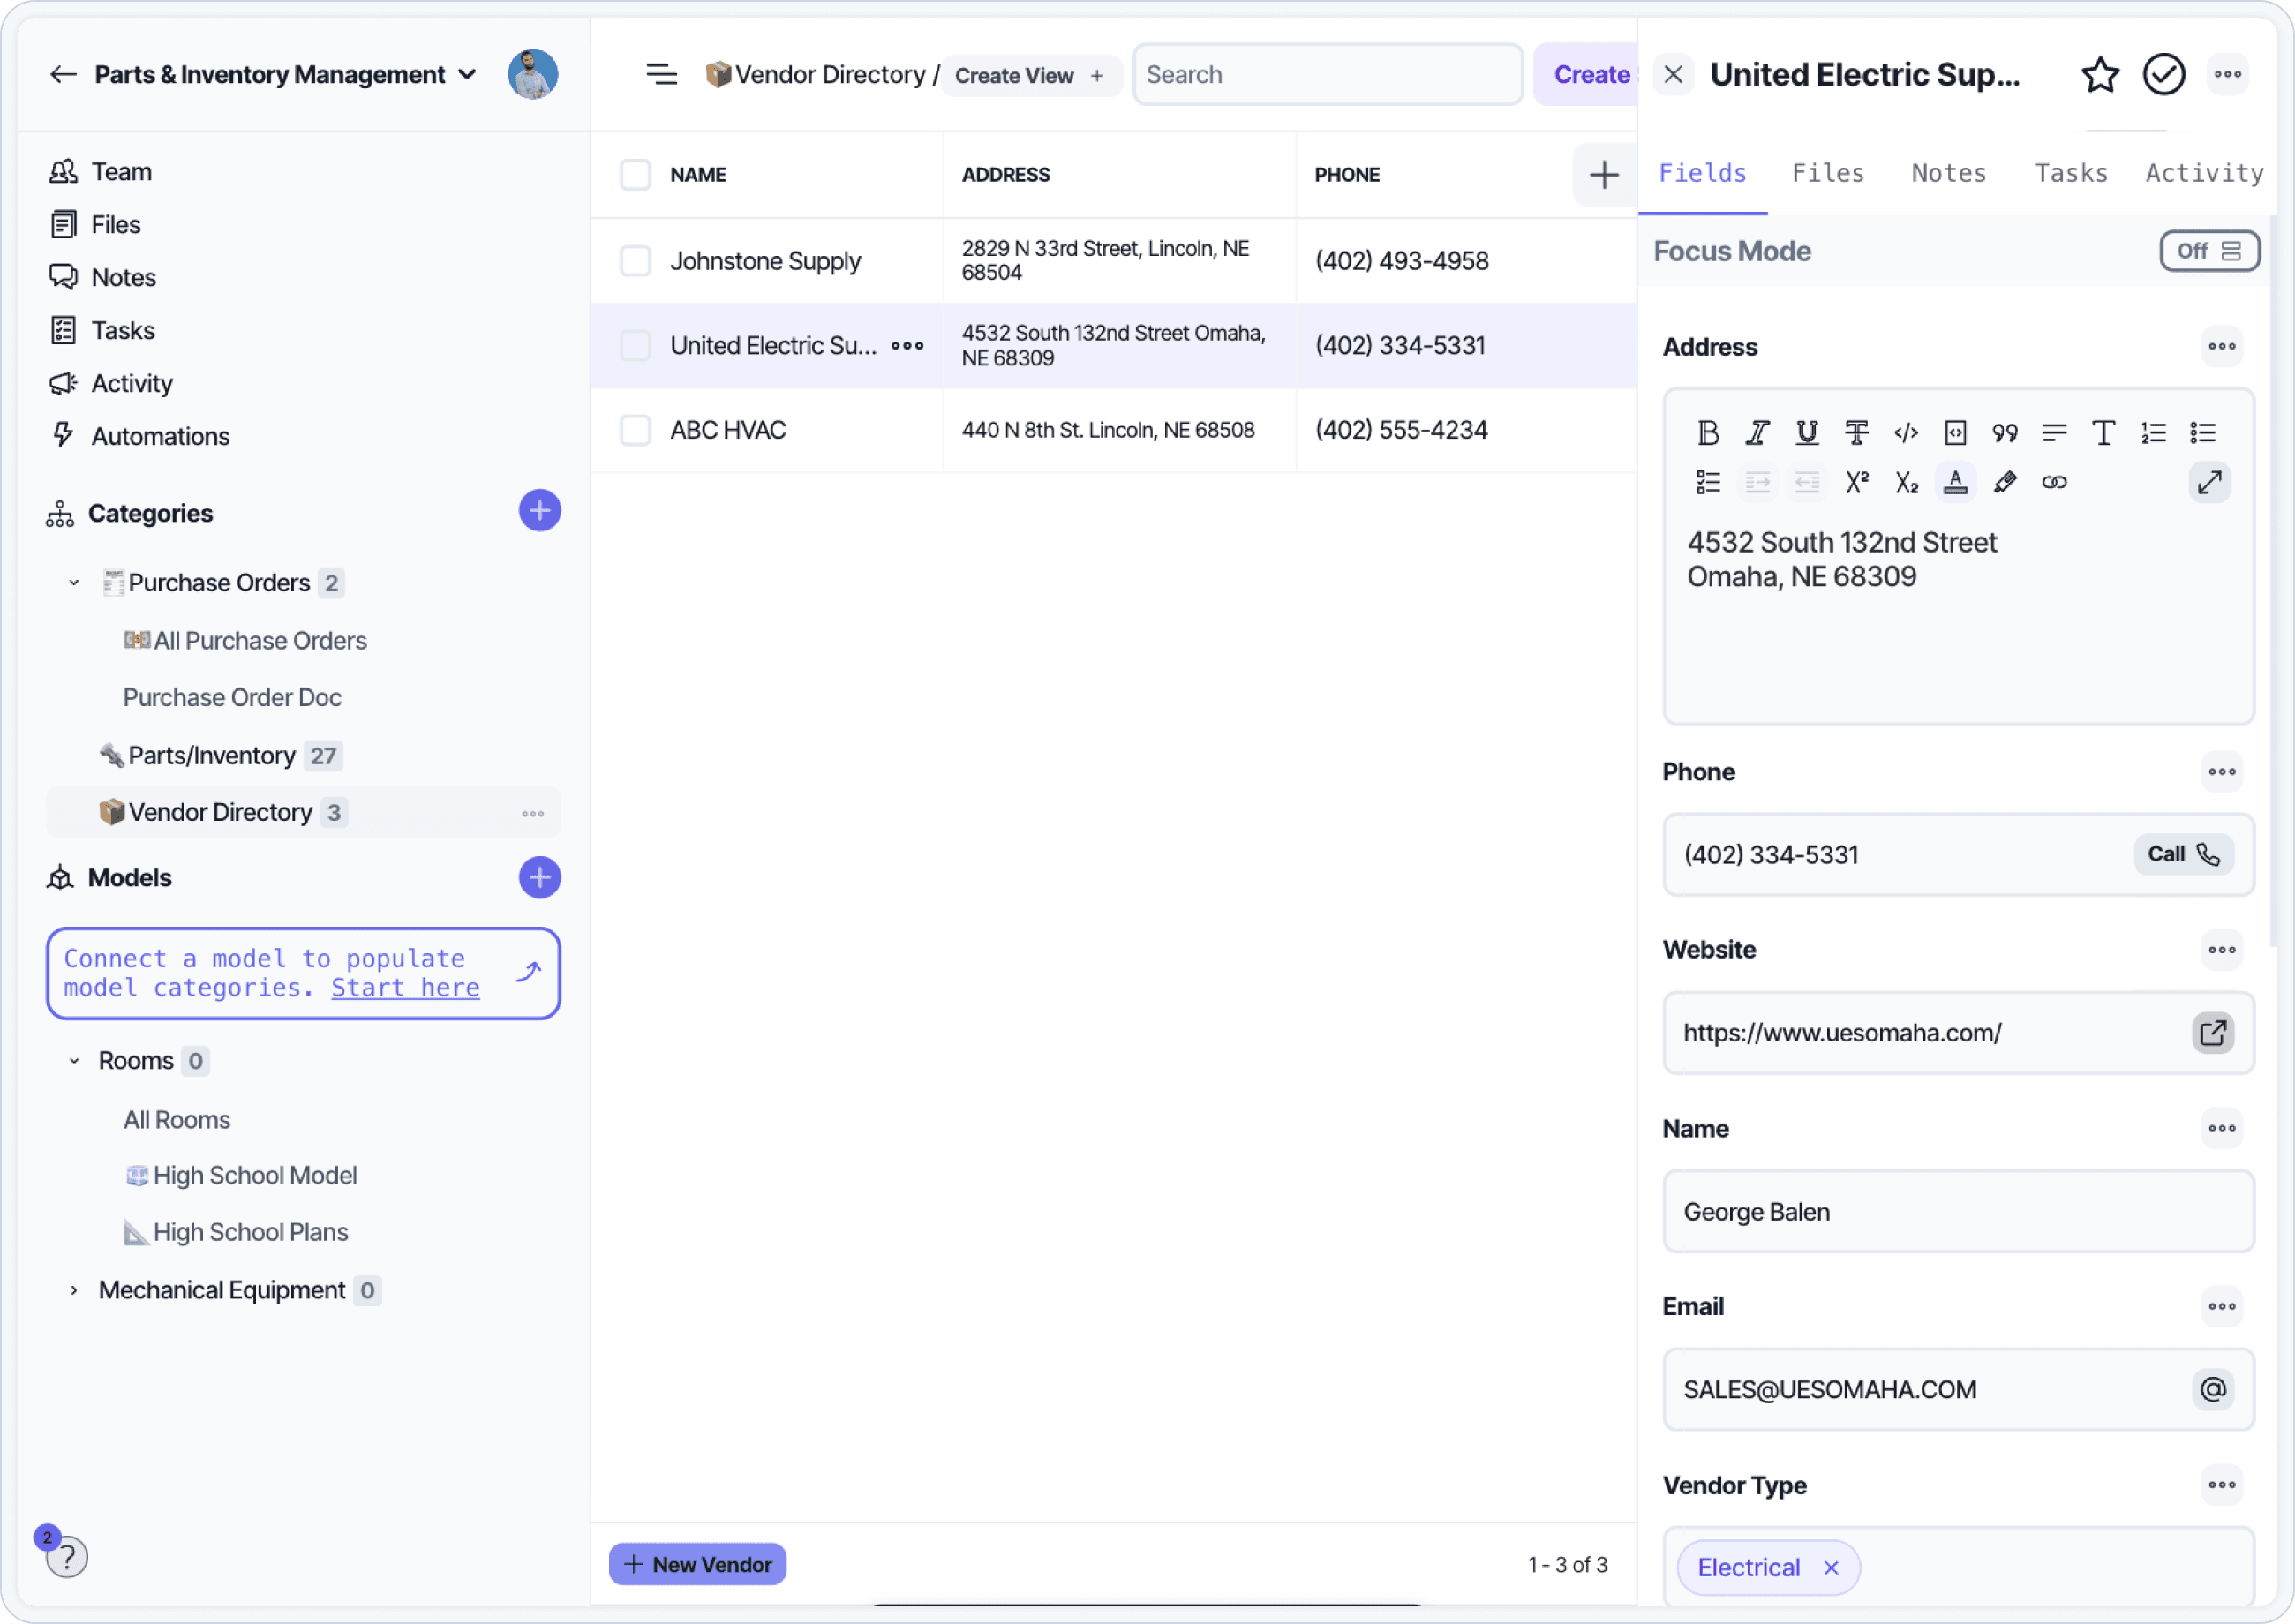Select the ABC HVAC row checkbox
This screenshot has height=1624, width=2295.
635,430
